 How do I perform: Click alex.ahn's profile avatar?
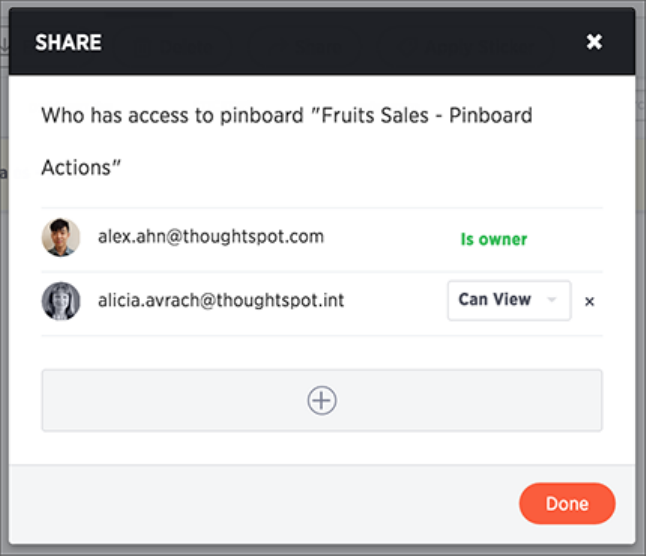(x=61, y=238)
